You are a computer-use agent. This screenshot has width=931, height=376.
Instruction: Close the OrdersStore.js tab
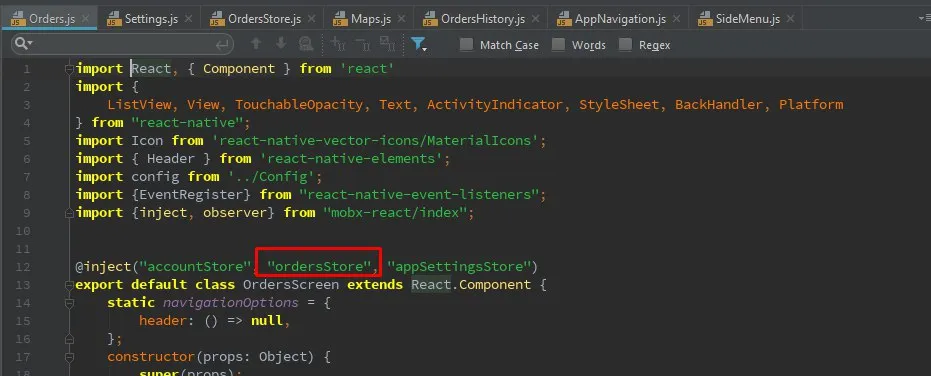tap(312, 19)
